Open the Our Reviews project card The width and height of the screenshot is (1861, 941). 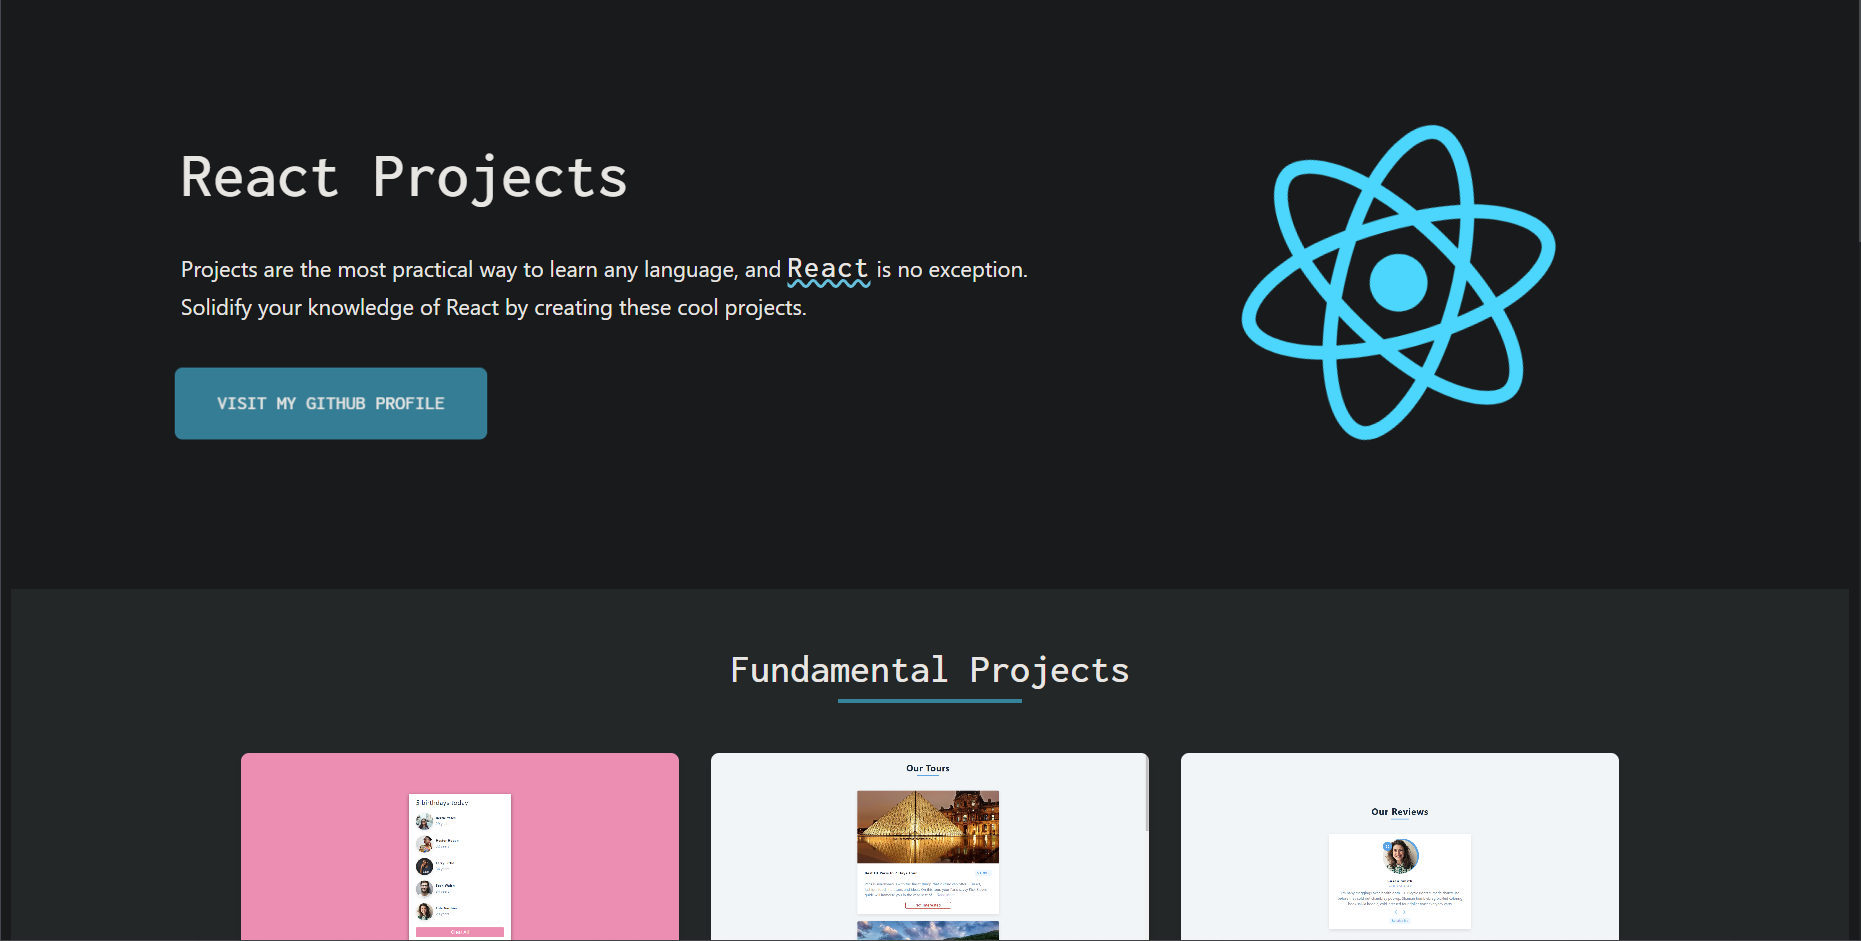[1400, 846]
